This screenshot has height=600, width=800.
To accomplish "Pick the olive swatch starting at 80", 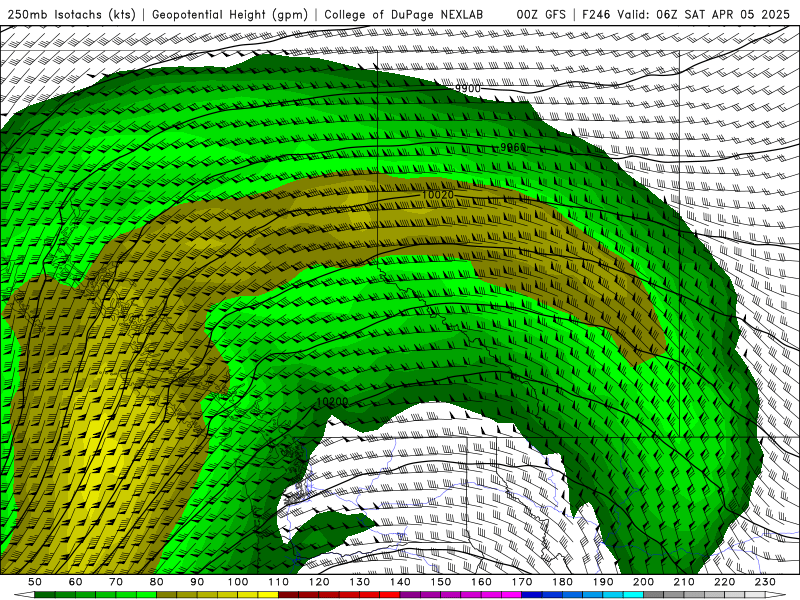I will pyautogui.click(x=166, y=594).
